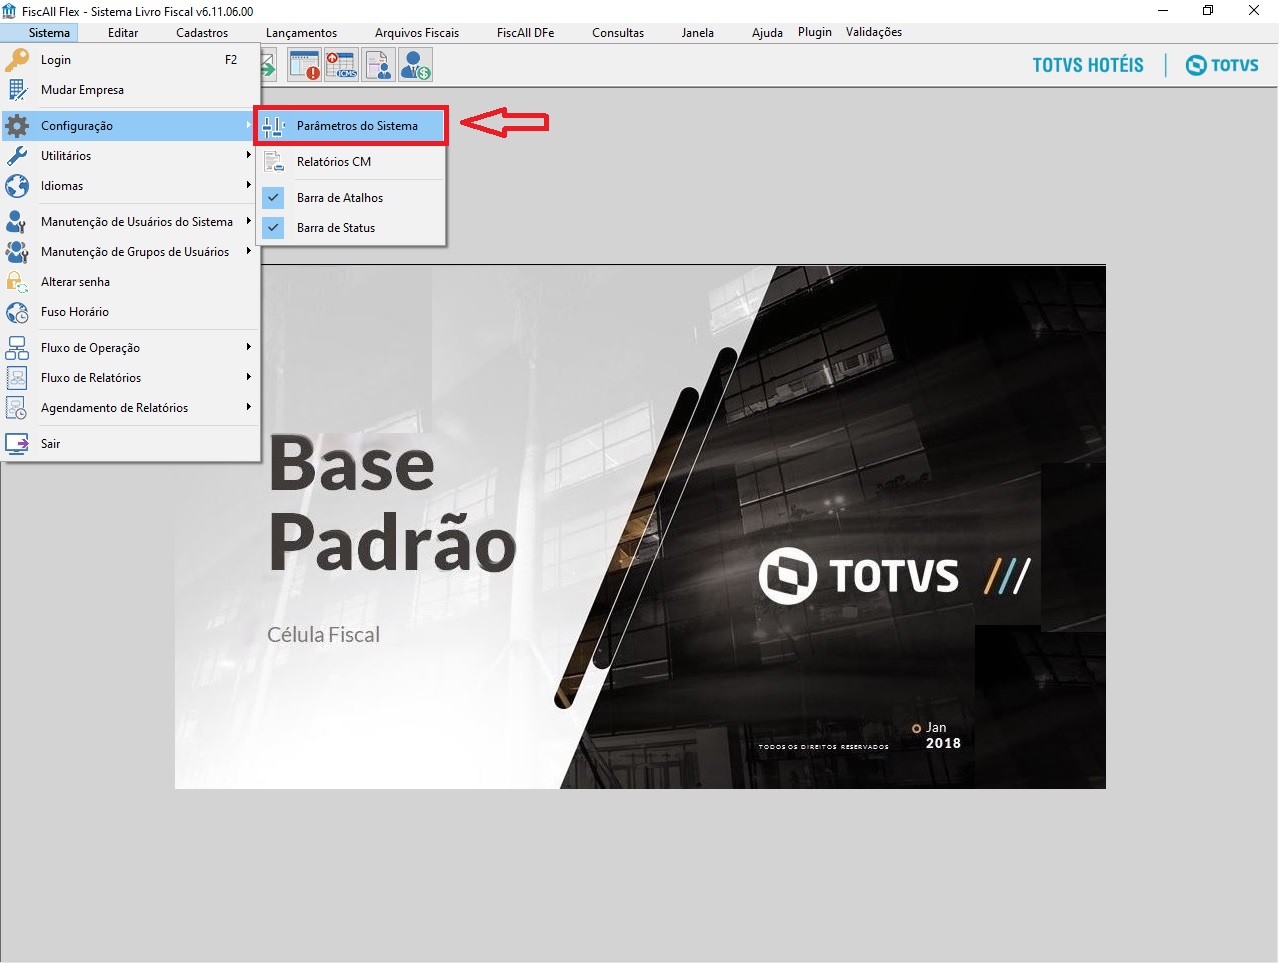Click the Base Padrão splash image
The width and height of the screenshot is (1279, 963).
pos(640,527)
